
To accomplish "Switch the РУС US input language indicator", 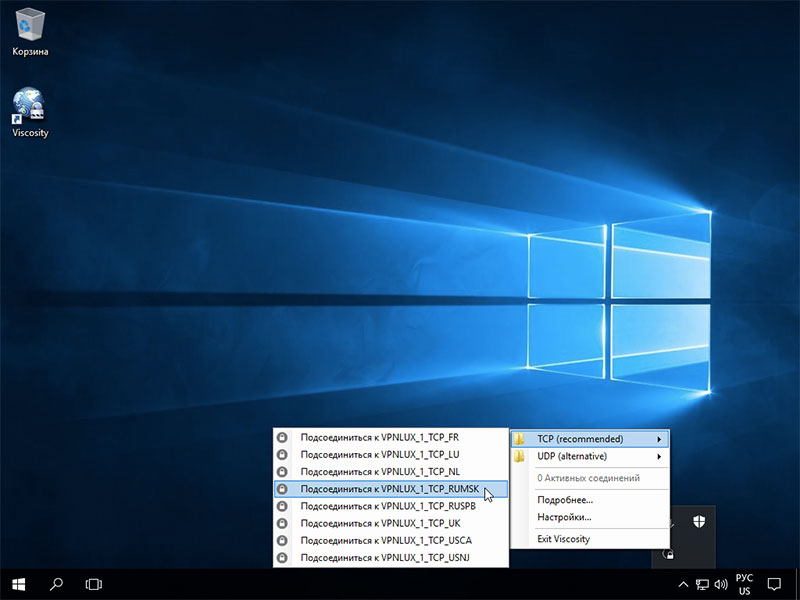I will tap(744, 584).
